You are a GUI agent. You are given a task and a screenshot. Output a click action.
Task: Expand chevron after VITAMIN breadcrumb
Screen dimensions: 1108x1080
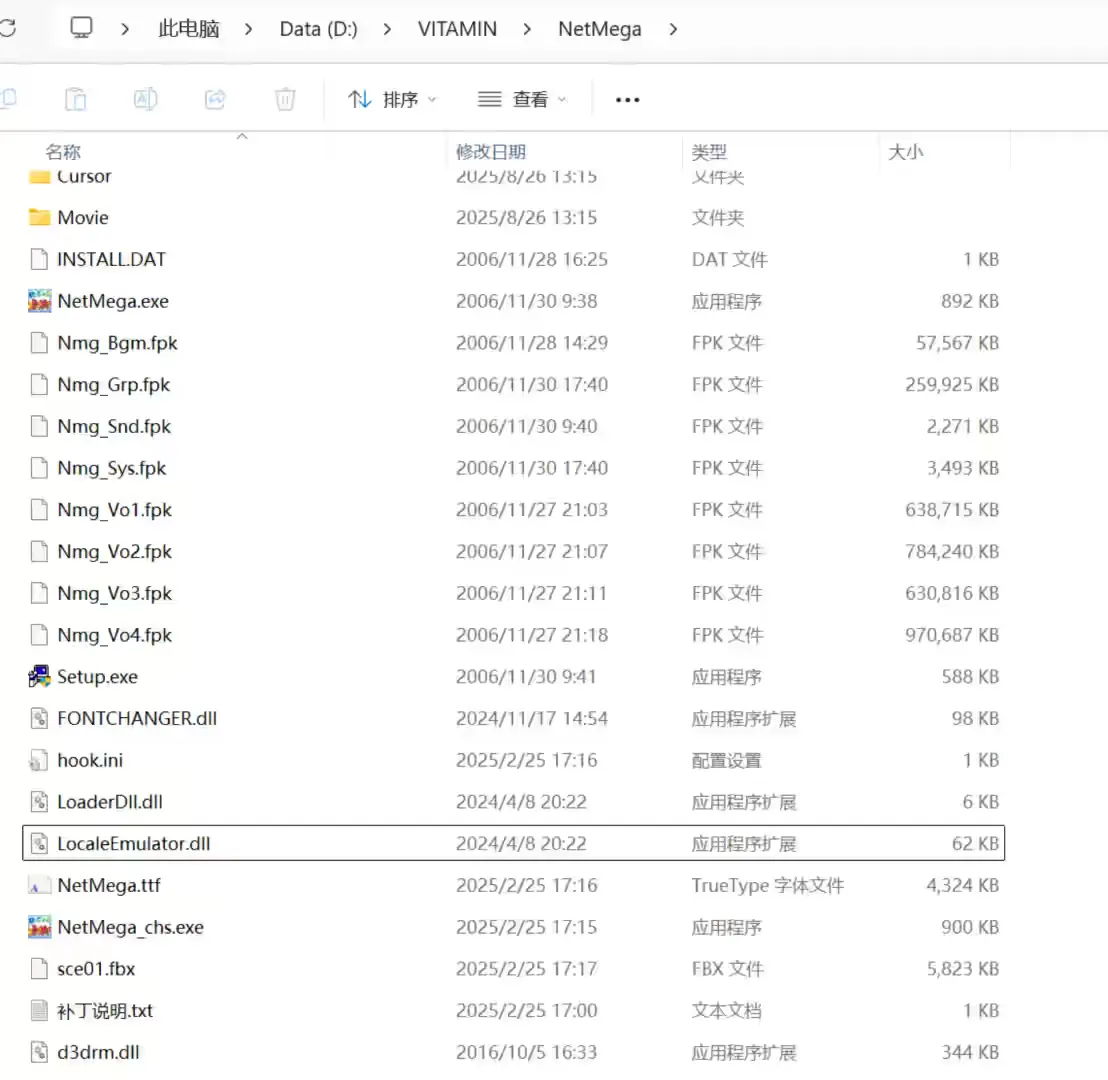click(x=527, y=29)
